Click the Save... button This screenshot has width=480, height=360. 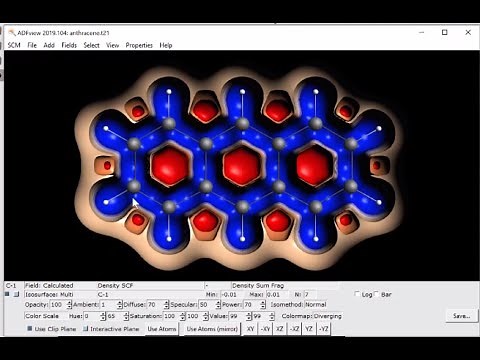pyautogui.click(x=461, y=316)
